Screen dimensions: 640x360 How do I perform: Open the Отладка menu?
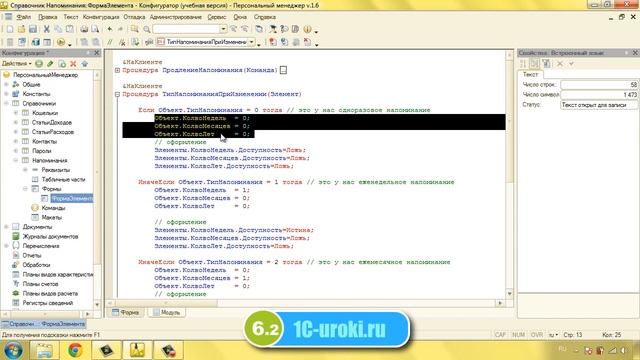(134, 17)
